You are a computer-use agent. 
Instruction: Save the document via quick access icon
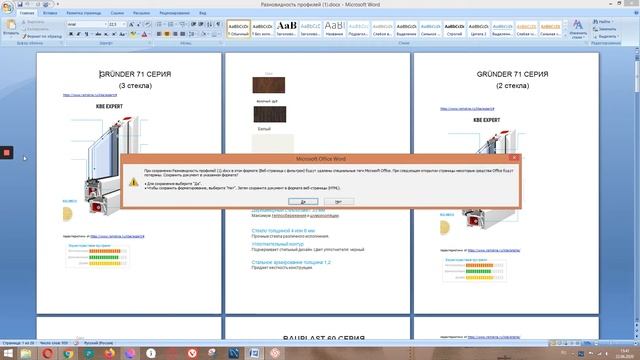click(20, 4)
